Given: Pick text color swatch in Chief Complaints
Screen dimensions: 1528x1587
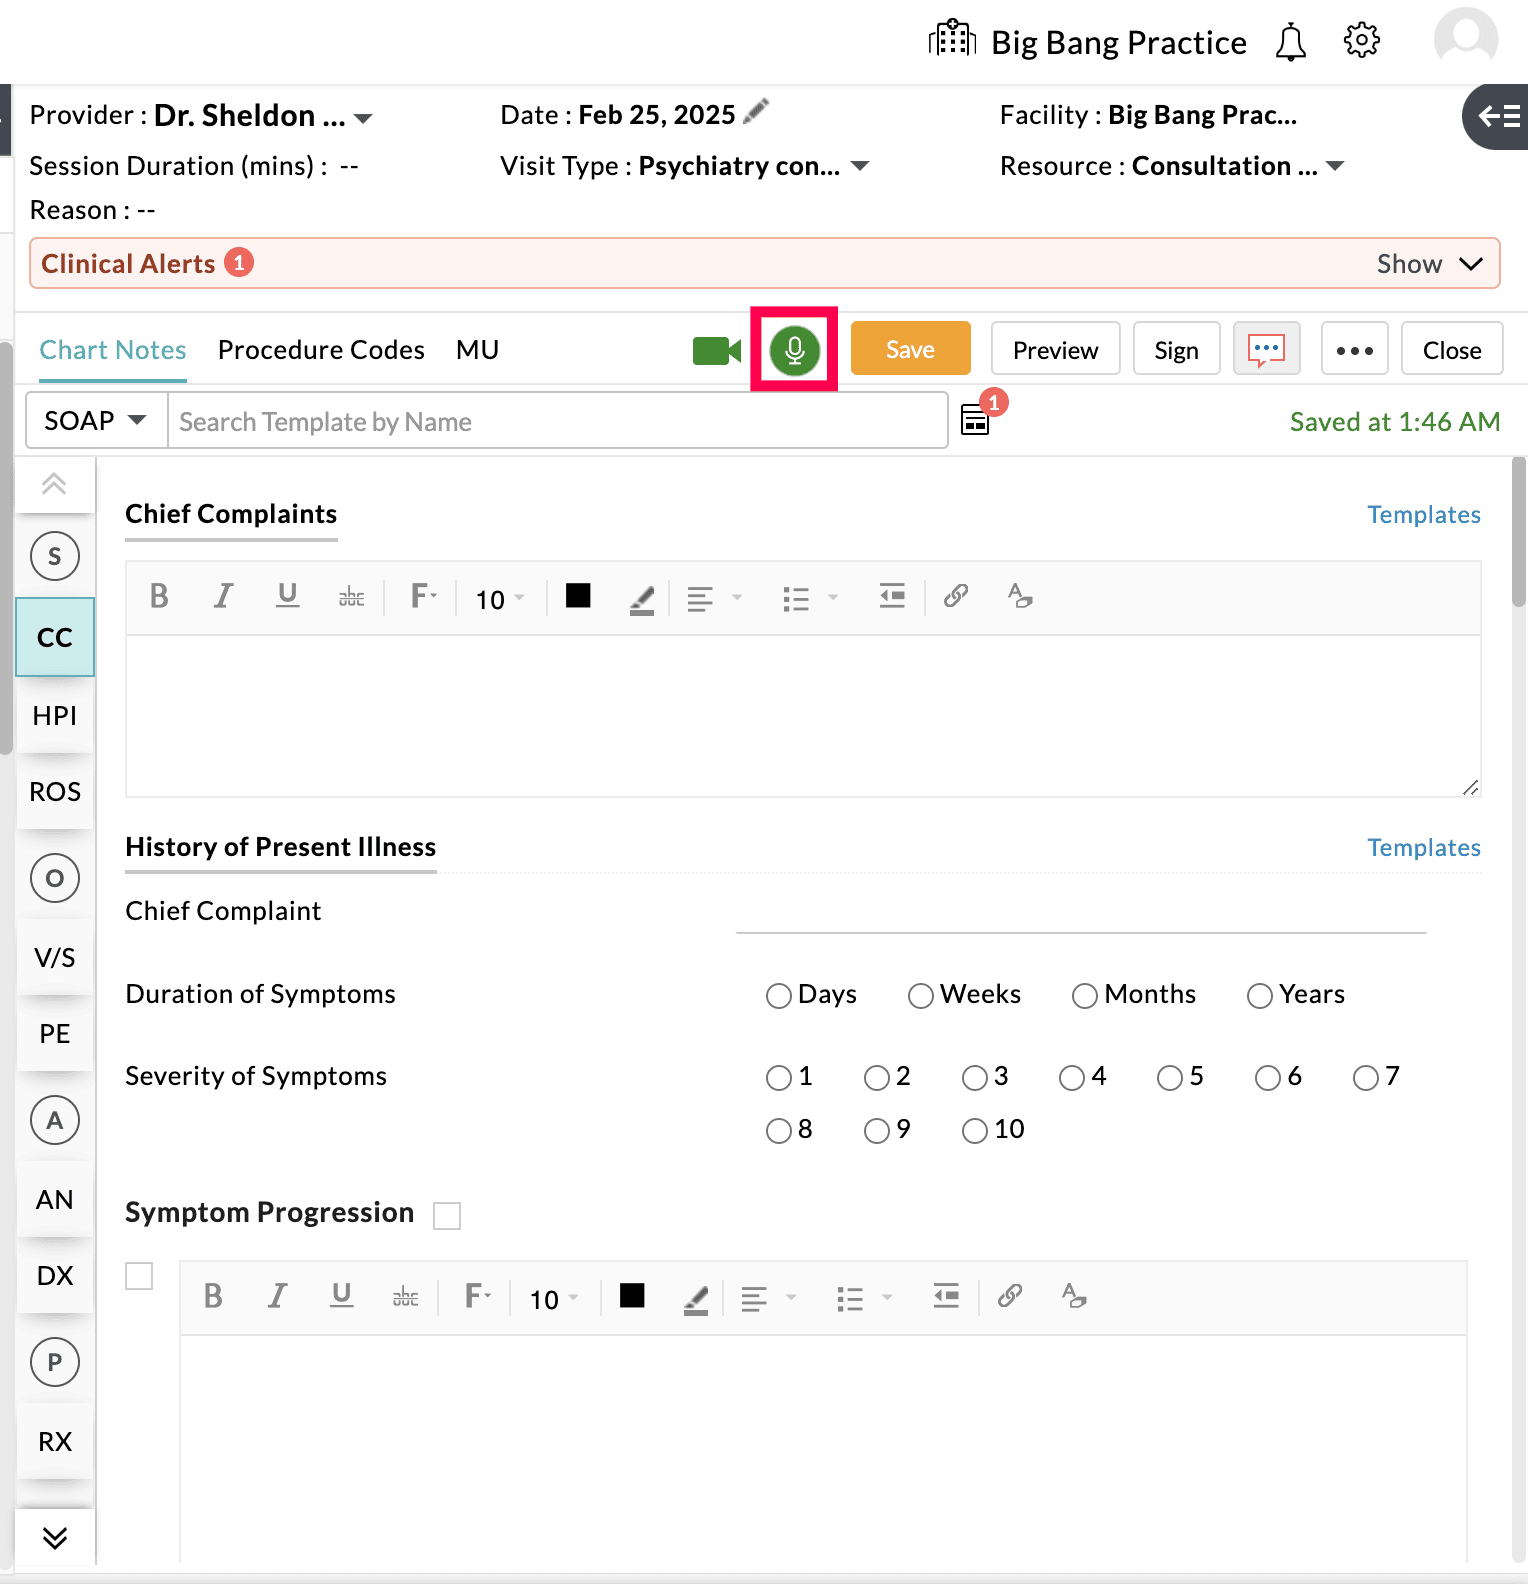Looking at the screenshot, I should pos(578,597).
